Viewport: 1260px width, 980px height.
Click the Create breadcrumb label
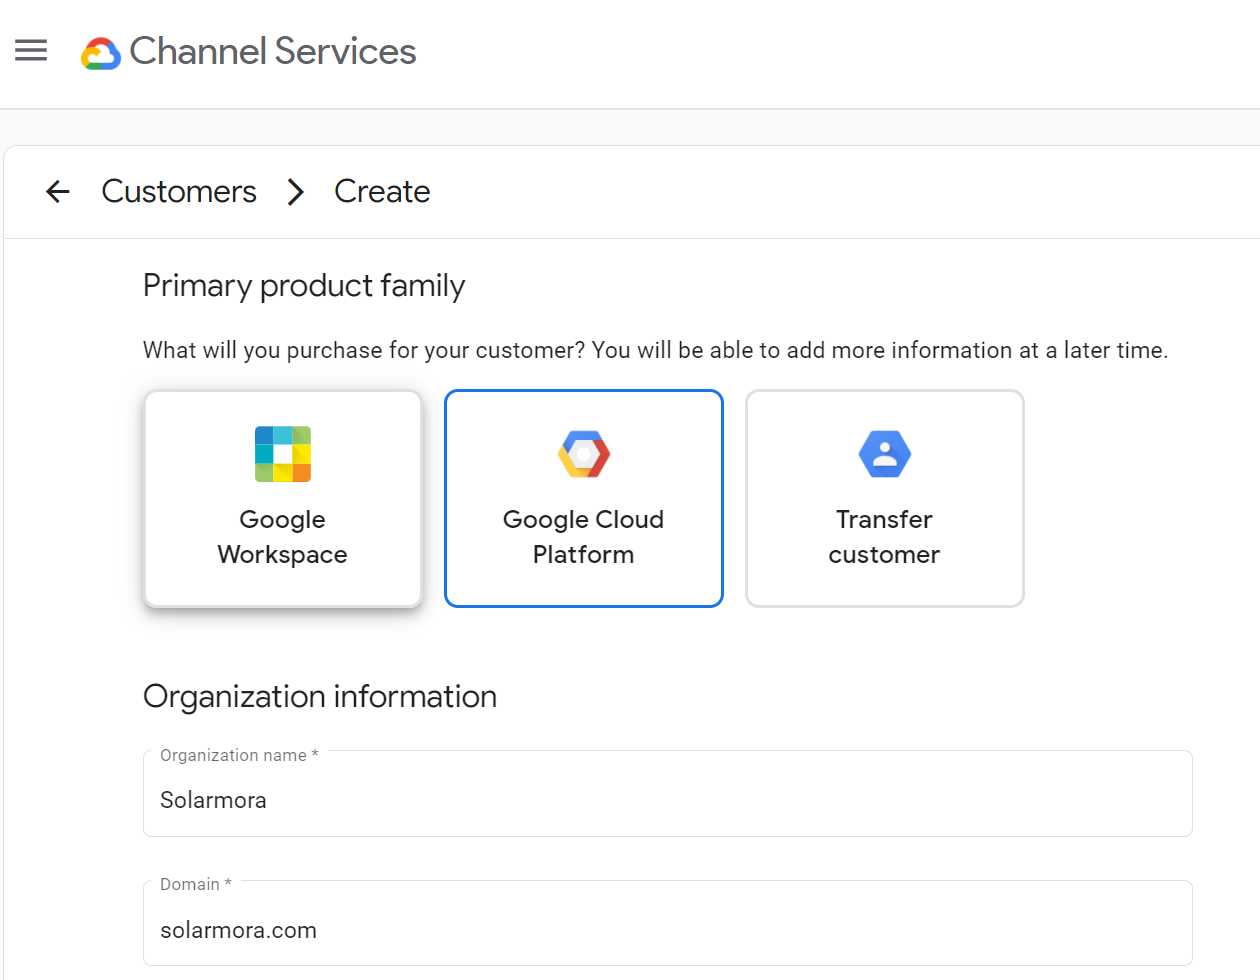click(382, 191)
